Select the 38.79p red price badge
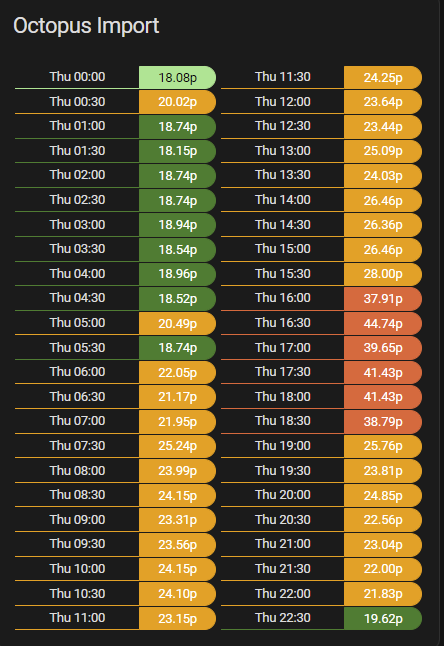The image size is (444, 646). coord(383,421)
